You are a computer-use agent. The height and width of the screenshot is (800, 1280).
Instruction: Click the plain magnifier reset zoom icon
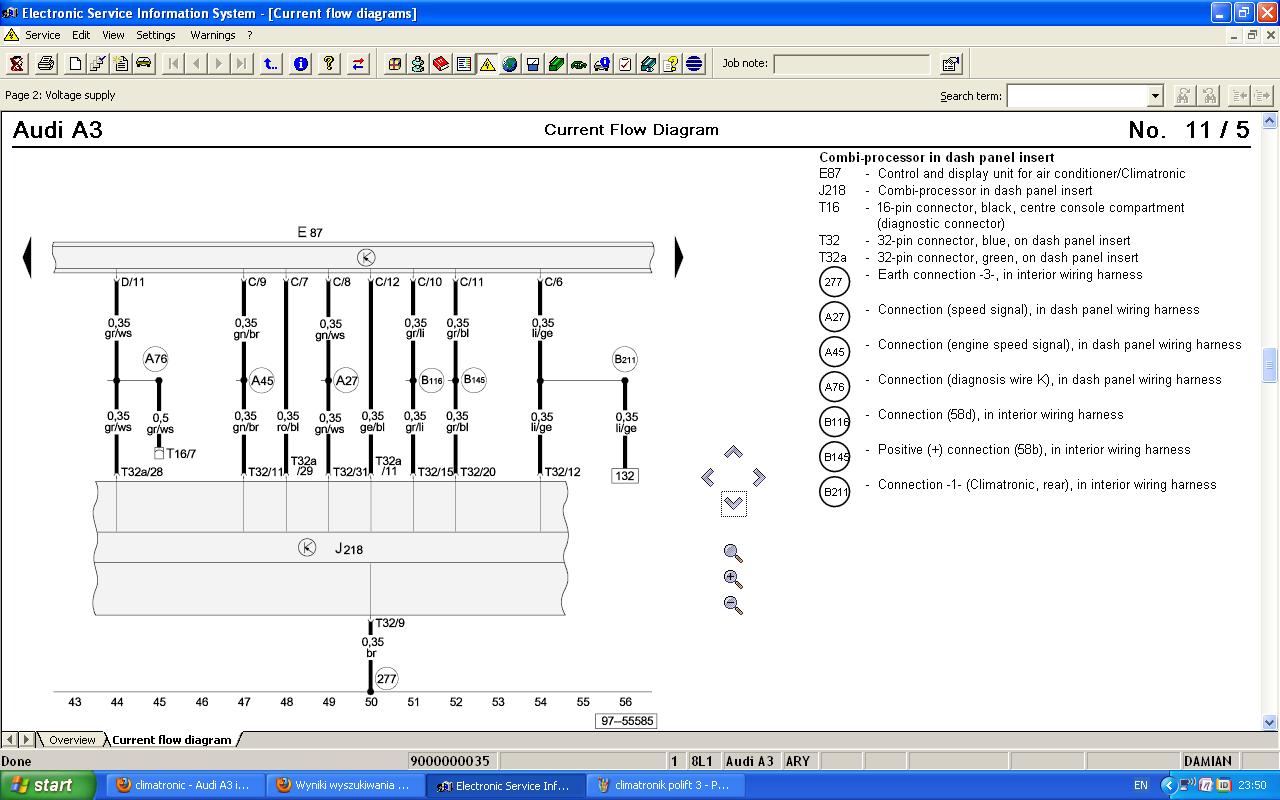coord(733,553)
